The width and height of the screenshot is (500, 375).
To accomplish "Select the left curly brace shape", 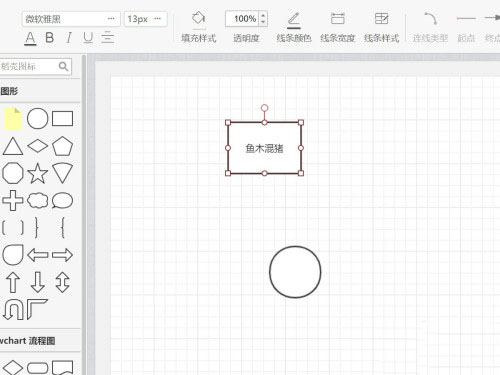I will click(x=63, y=228).
